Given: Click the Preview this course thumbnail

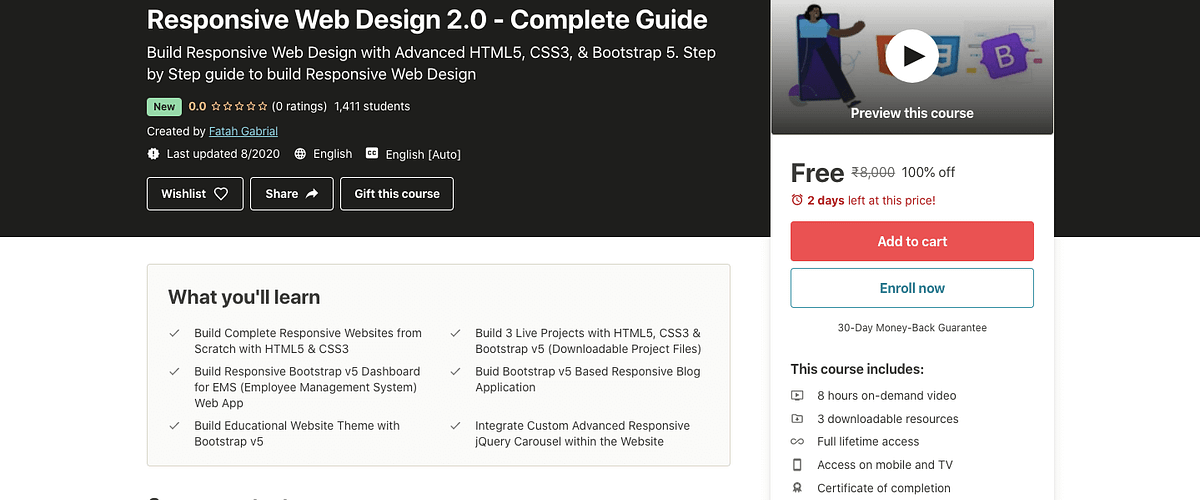Looking at the screenshot, I should pos(912,66).
